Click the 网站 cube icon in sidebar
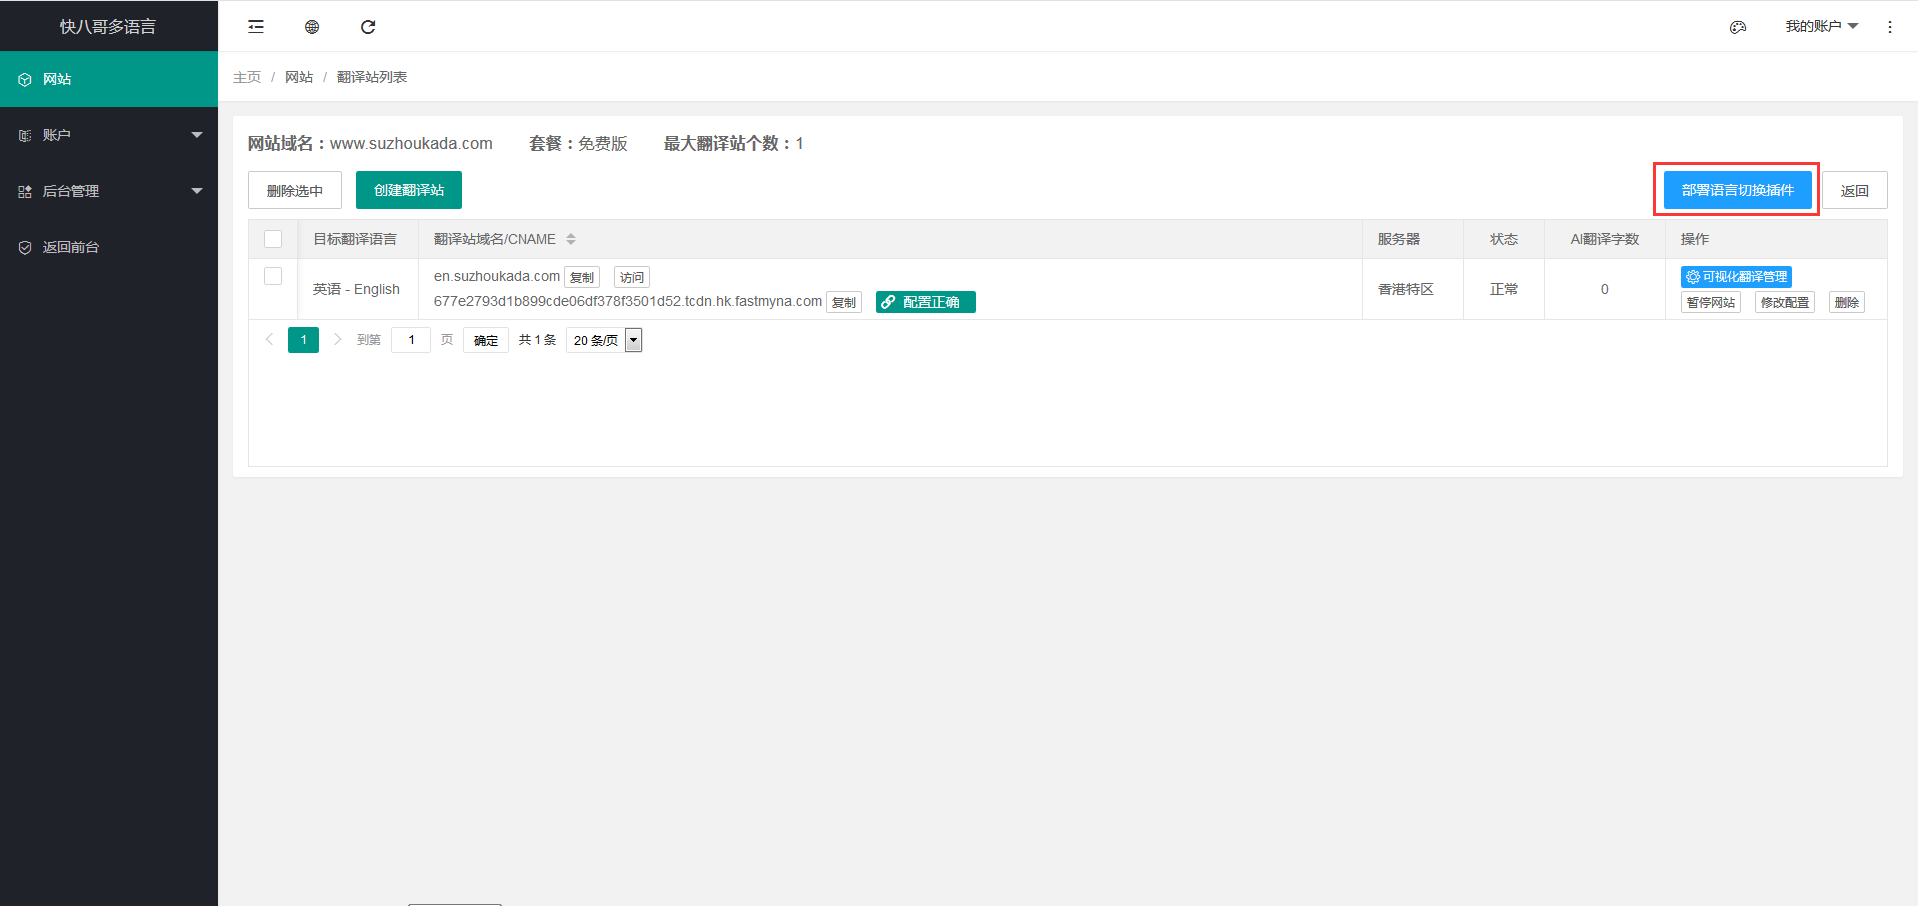The image size is (1918, 906). point(25,79)
